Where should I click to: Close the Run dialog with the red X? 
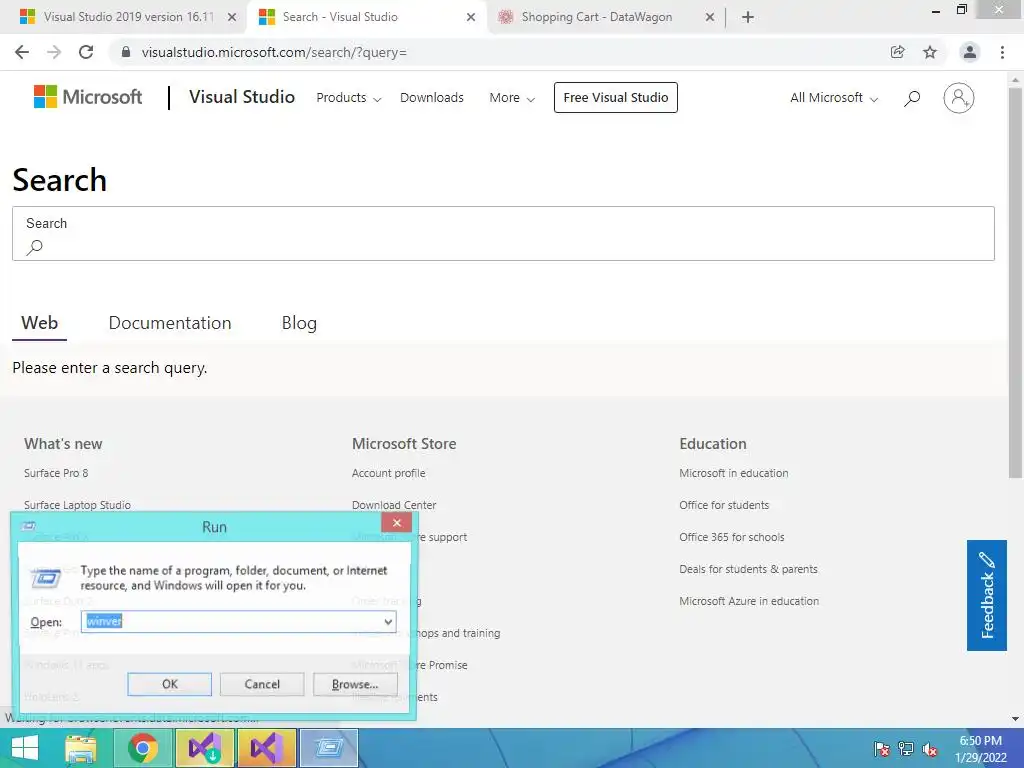pos(396,522)
